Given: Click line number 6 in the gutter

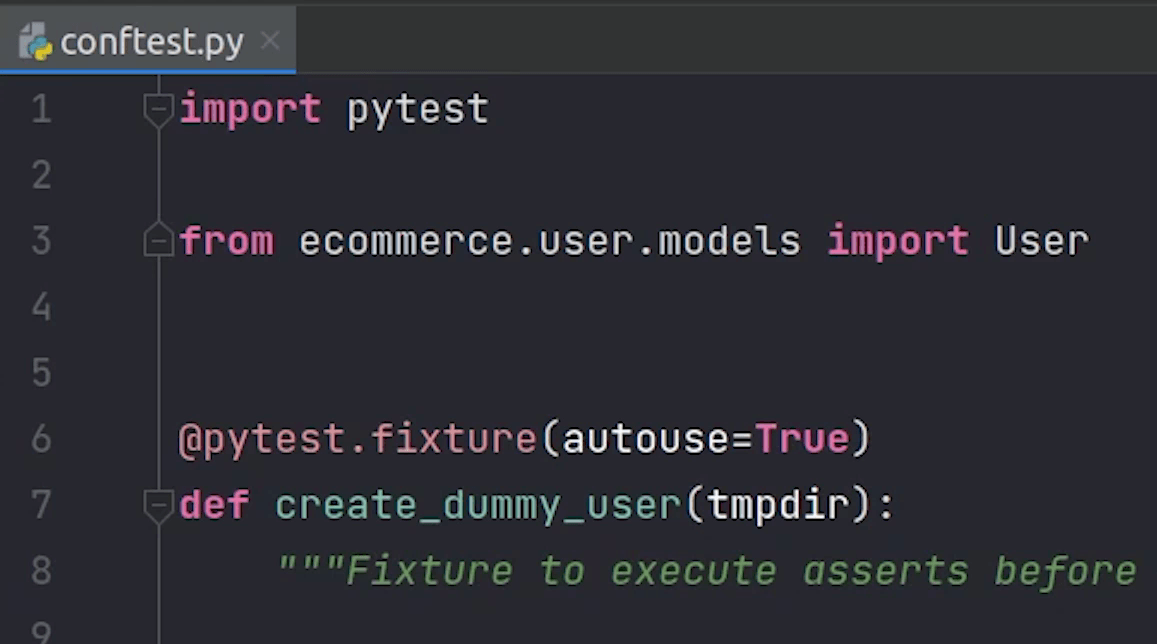Looking at the screenshot, I should tap(41, 439).
